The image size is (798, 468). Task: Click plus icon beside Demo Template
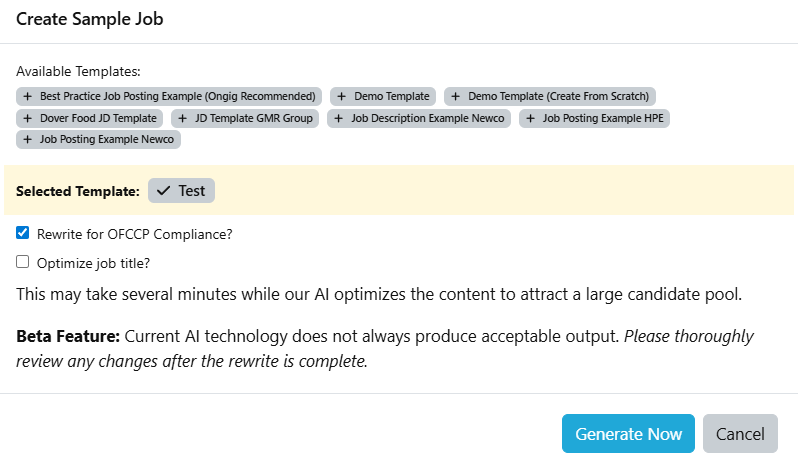tap(342, 97)
